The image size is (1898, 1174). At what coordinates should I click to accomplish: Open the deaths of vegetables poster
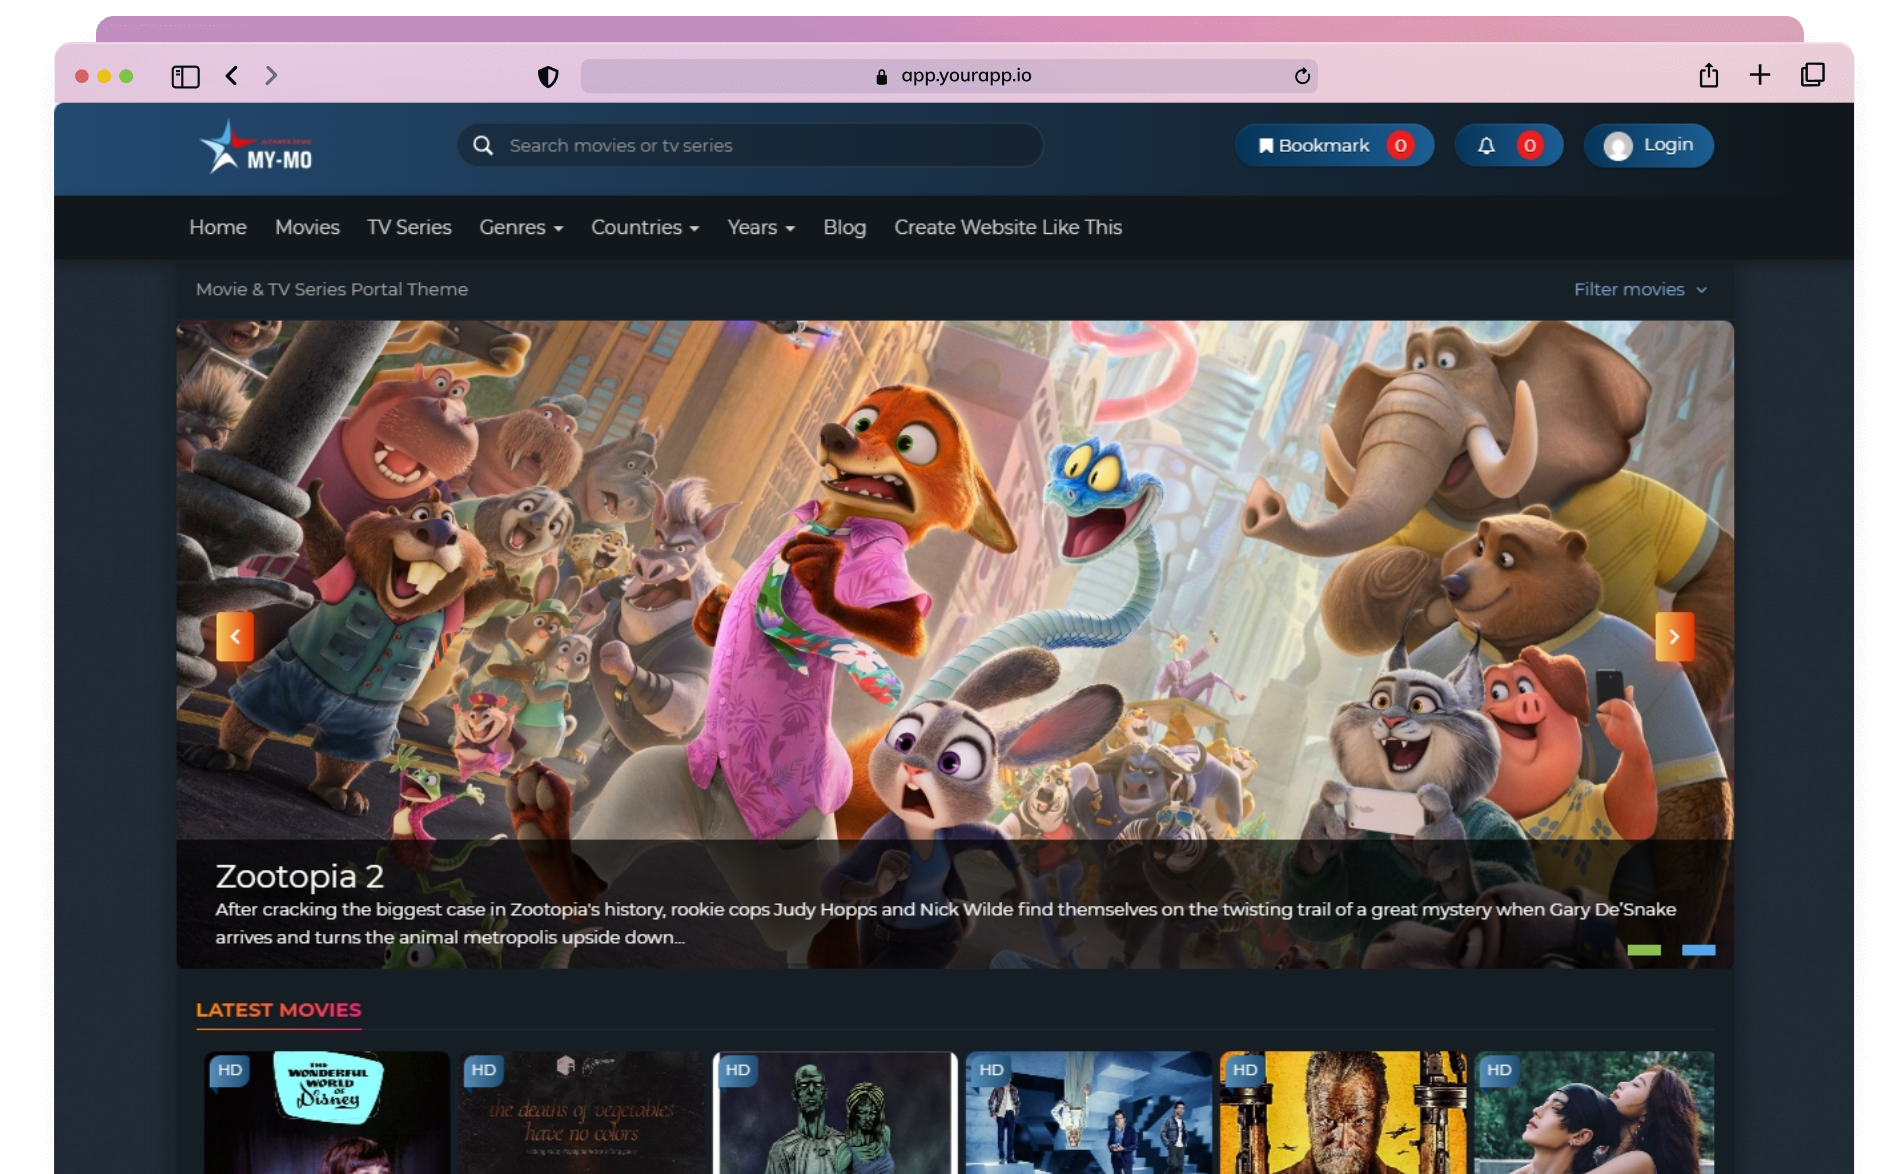click(x=581, y=1112)
